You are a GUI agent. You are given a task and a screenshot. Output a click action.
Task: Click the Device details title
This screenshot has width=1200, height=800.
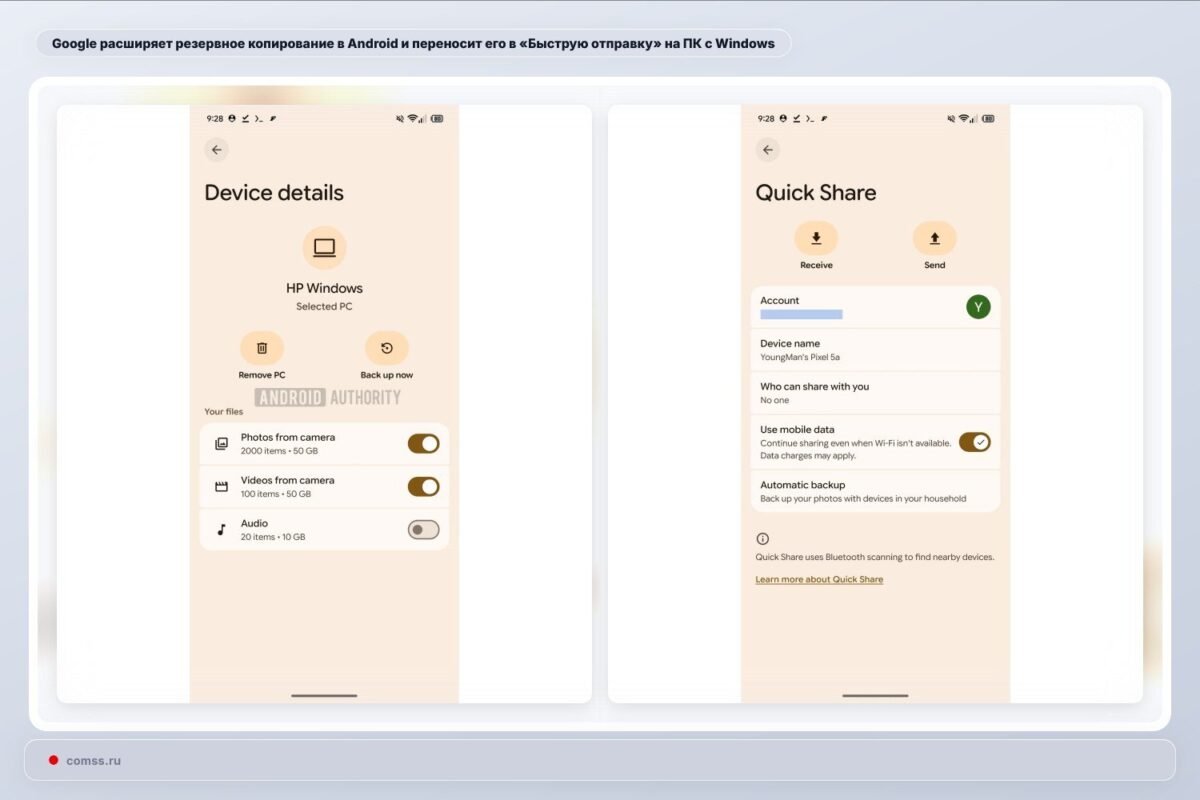coord(274,193)
